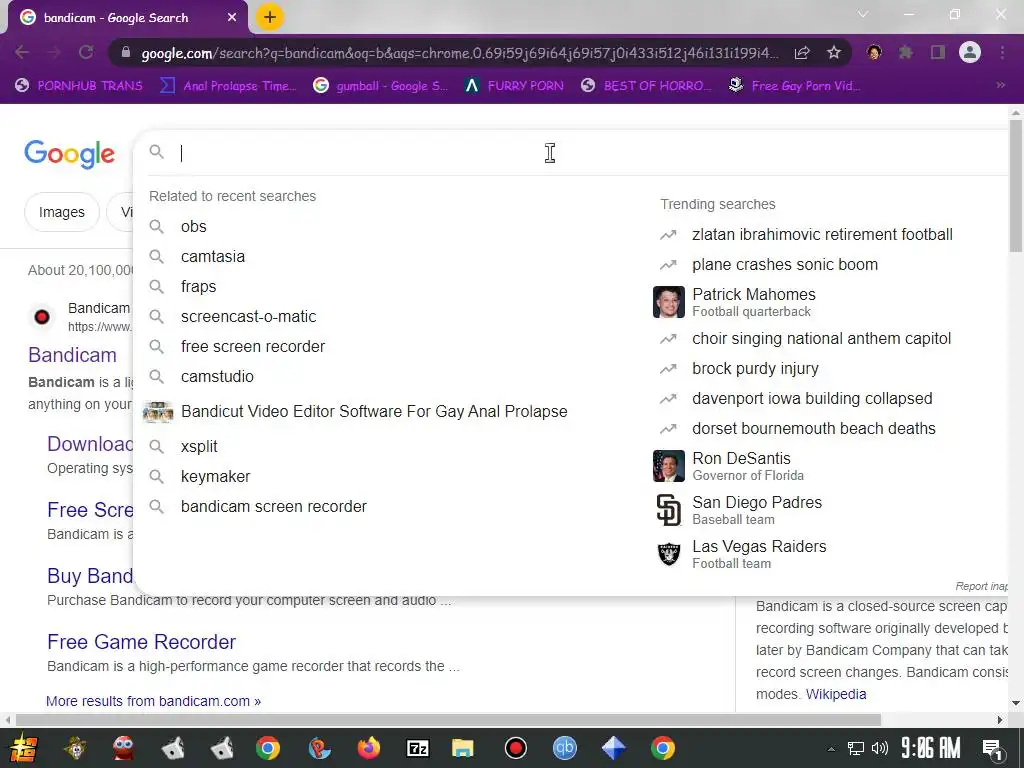
Task: Open 7-Zip from the taskbar
Action: pos(417,748)
